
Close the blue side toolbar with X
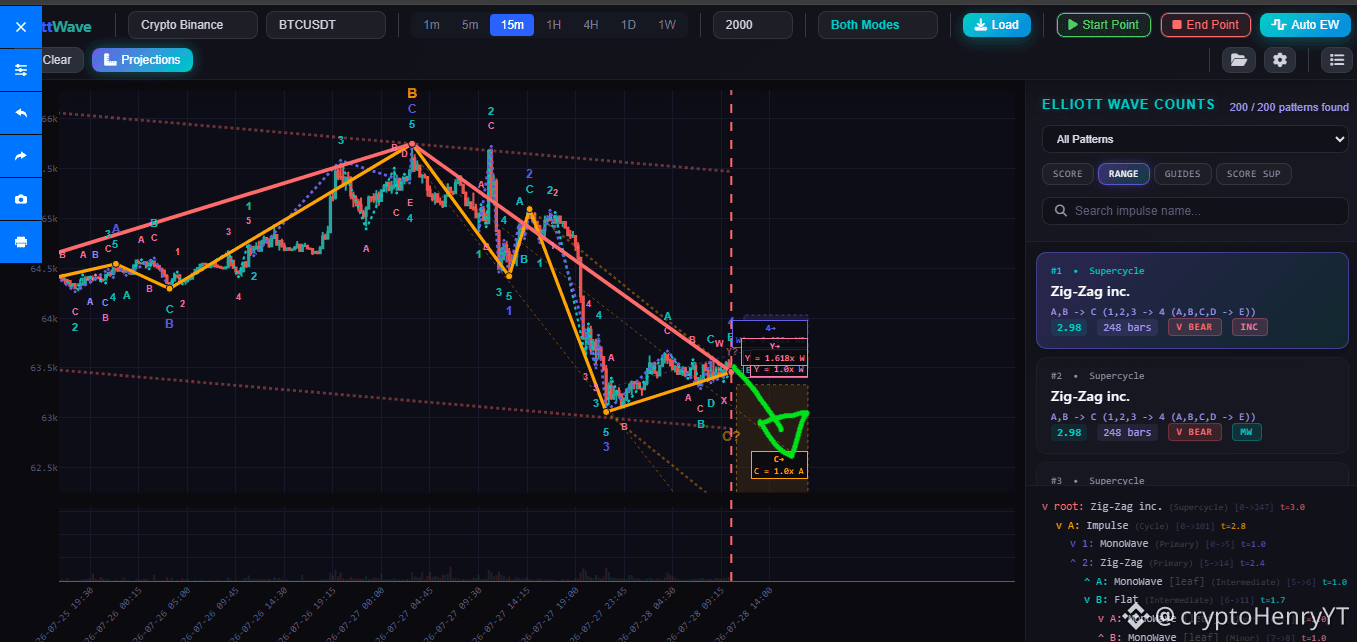21,26
